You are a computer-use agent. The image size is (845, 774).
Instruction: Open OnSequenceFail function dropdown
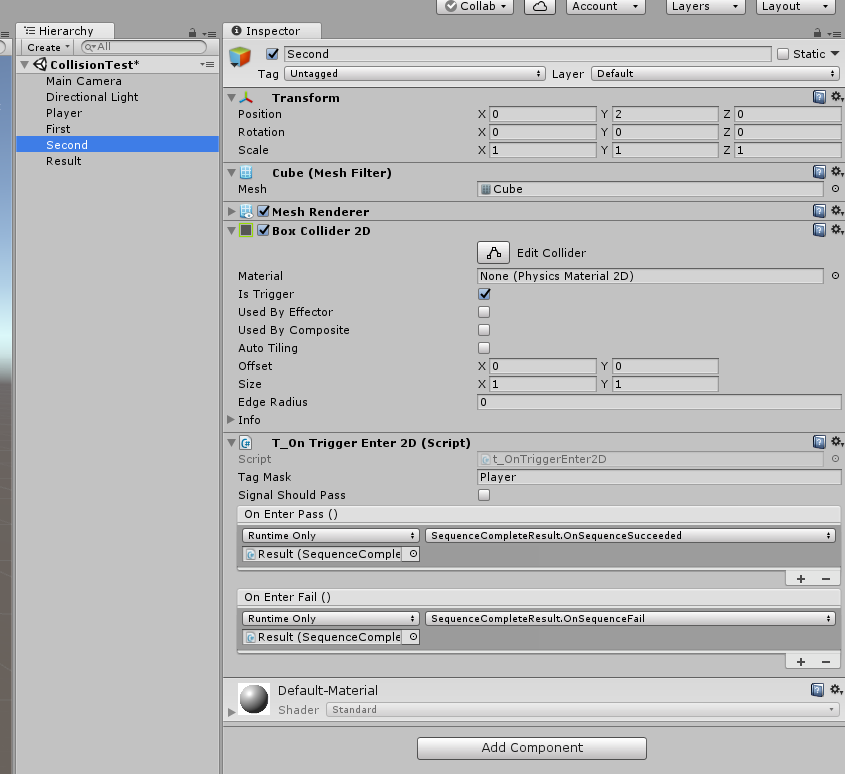[x=631, y=618]
